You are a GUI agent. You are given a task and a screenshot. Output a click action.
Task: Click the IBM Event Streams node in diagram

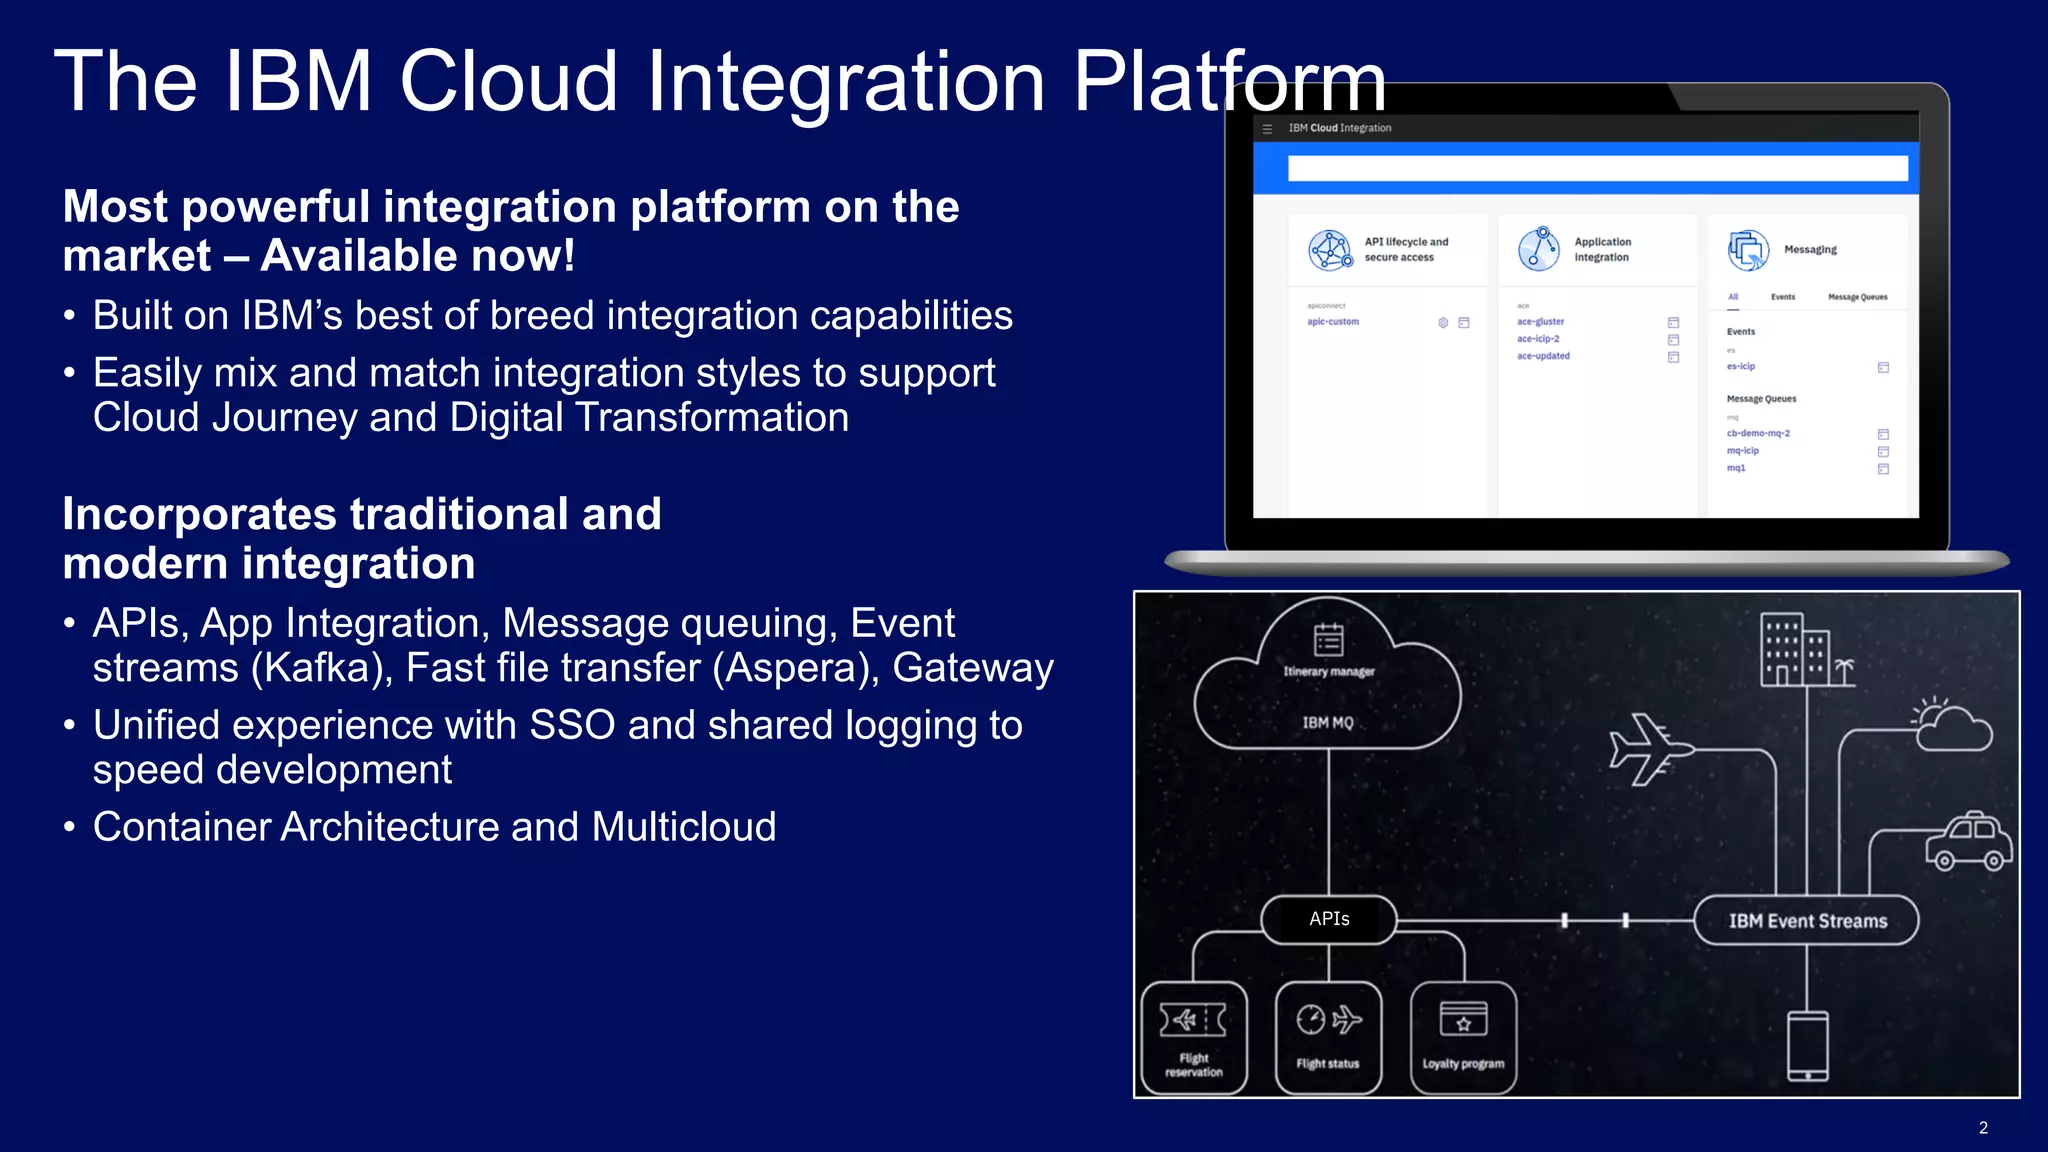pos(1807,921)
